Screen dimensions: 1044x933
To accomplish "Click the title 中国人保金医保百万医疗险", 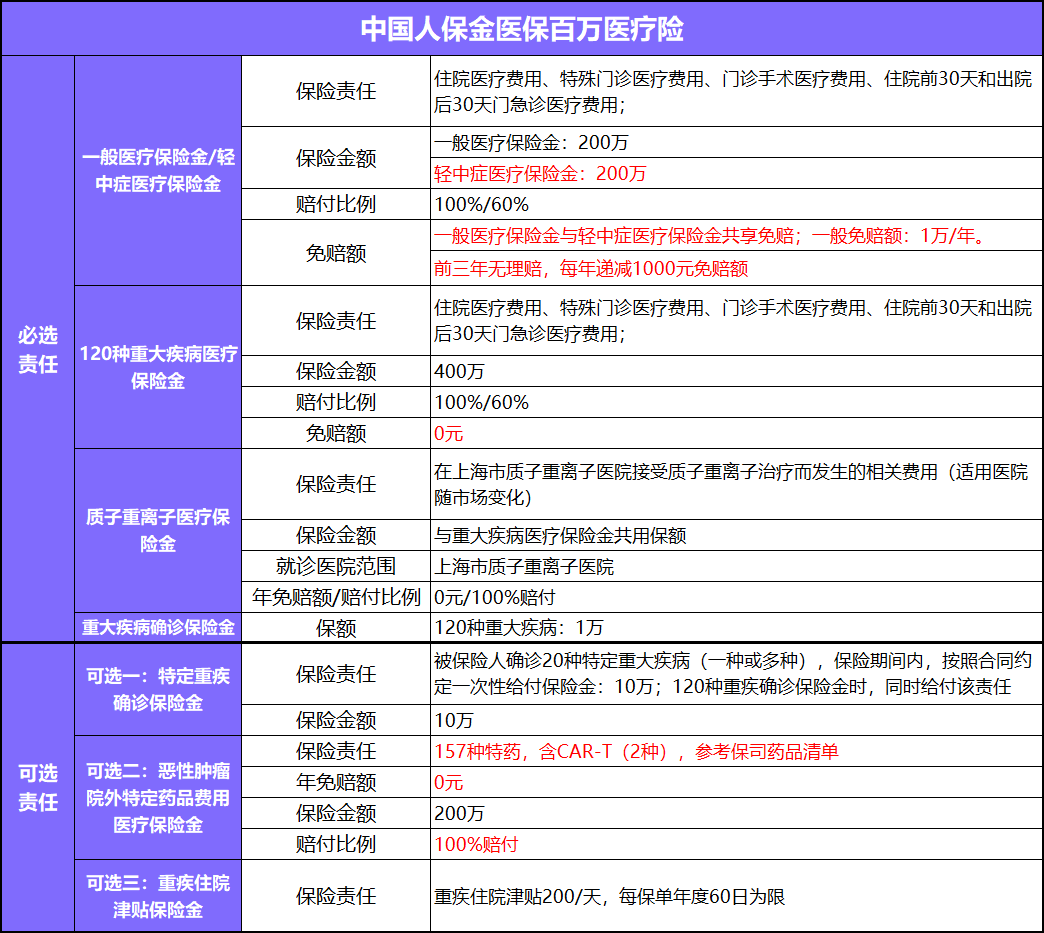I will pyautogui.click(x=522, y=29).
